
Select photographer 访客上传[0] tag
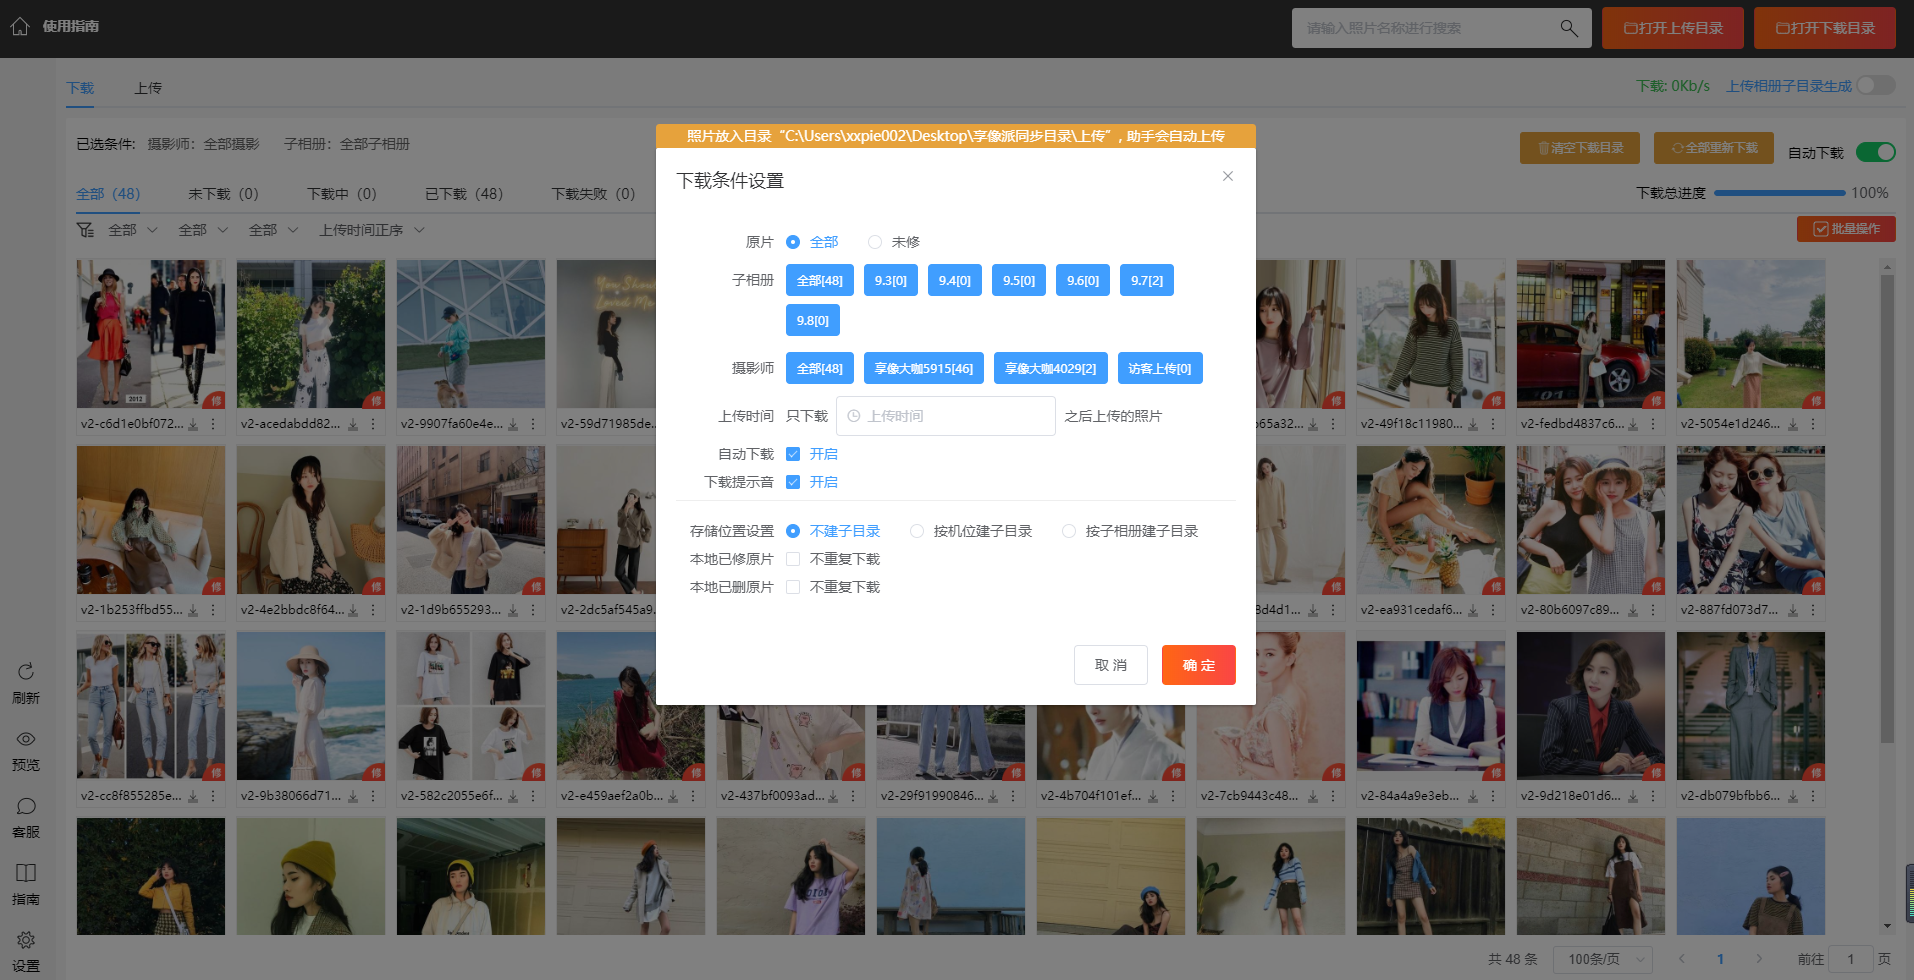(1160, 369)
